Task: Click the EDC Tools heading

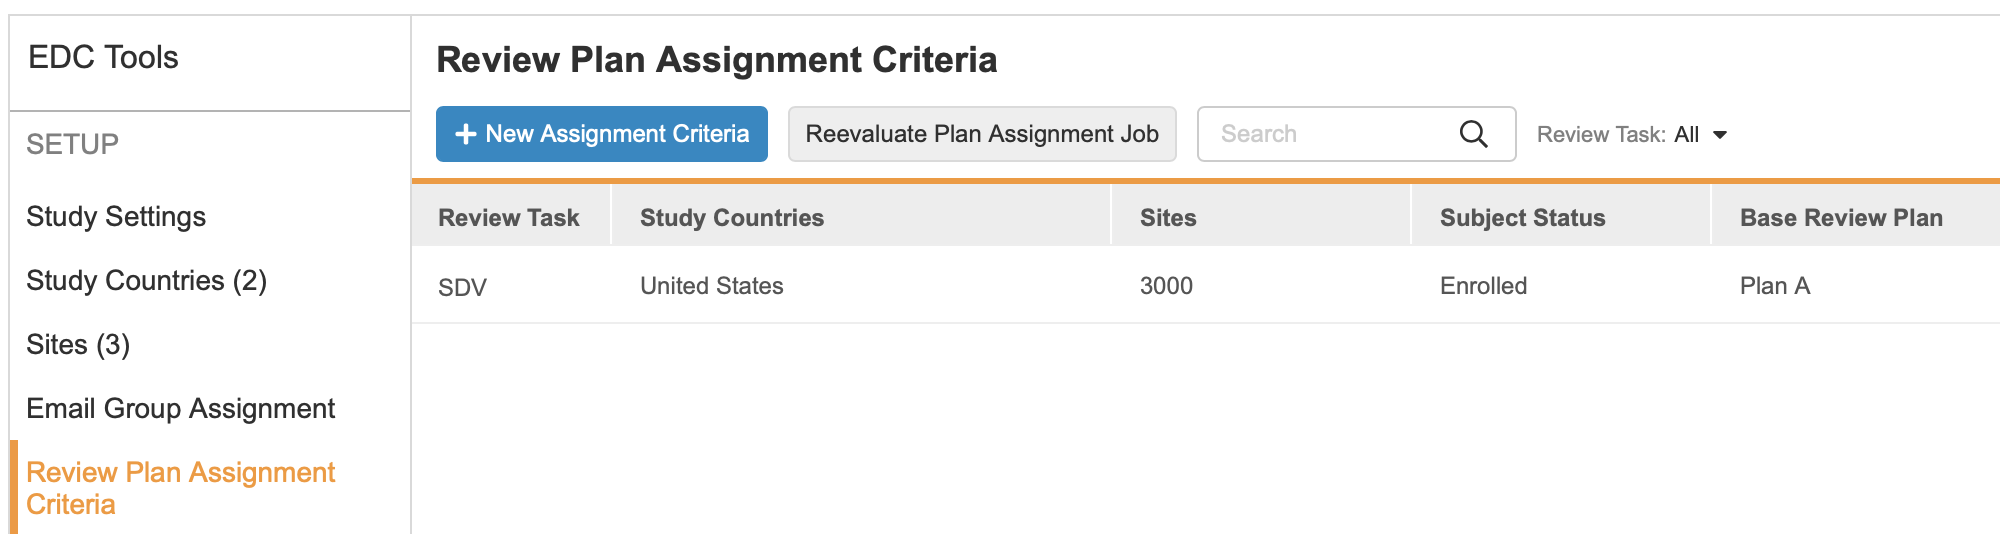Action: (103, 58)
